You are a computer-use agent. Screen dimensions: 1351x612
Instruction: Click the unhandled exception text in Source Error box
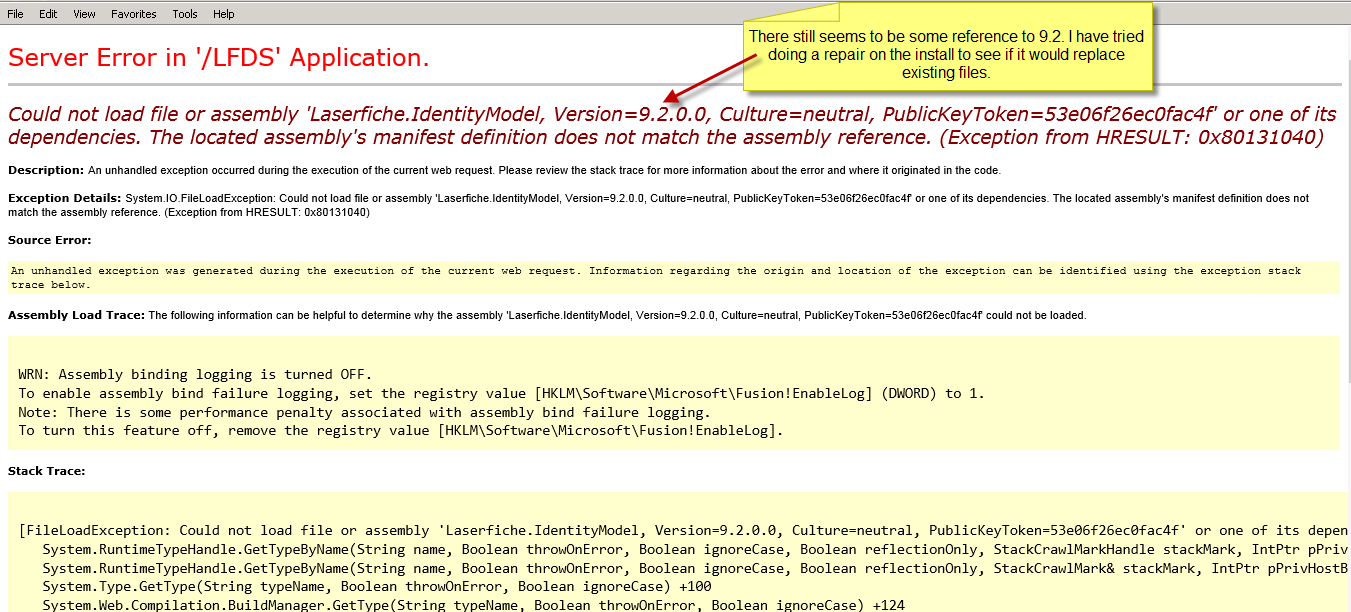[x=655, y=277]
